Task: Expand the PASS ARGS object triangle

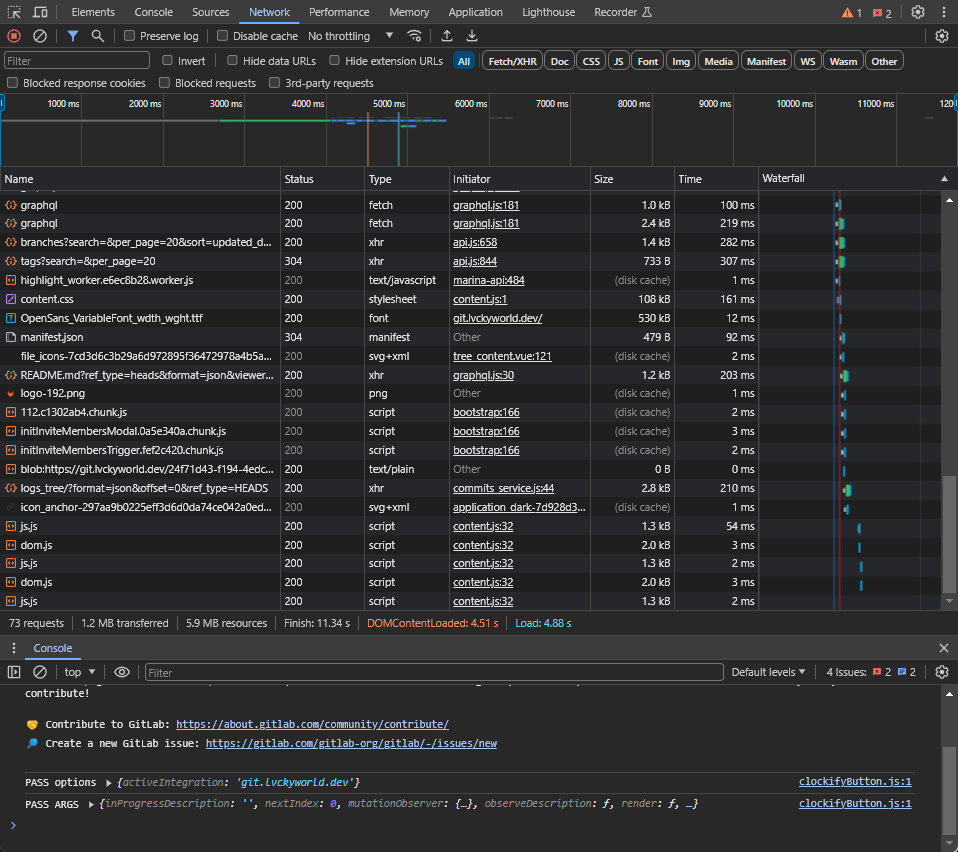Action: coord(93,804)
